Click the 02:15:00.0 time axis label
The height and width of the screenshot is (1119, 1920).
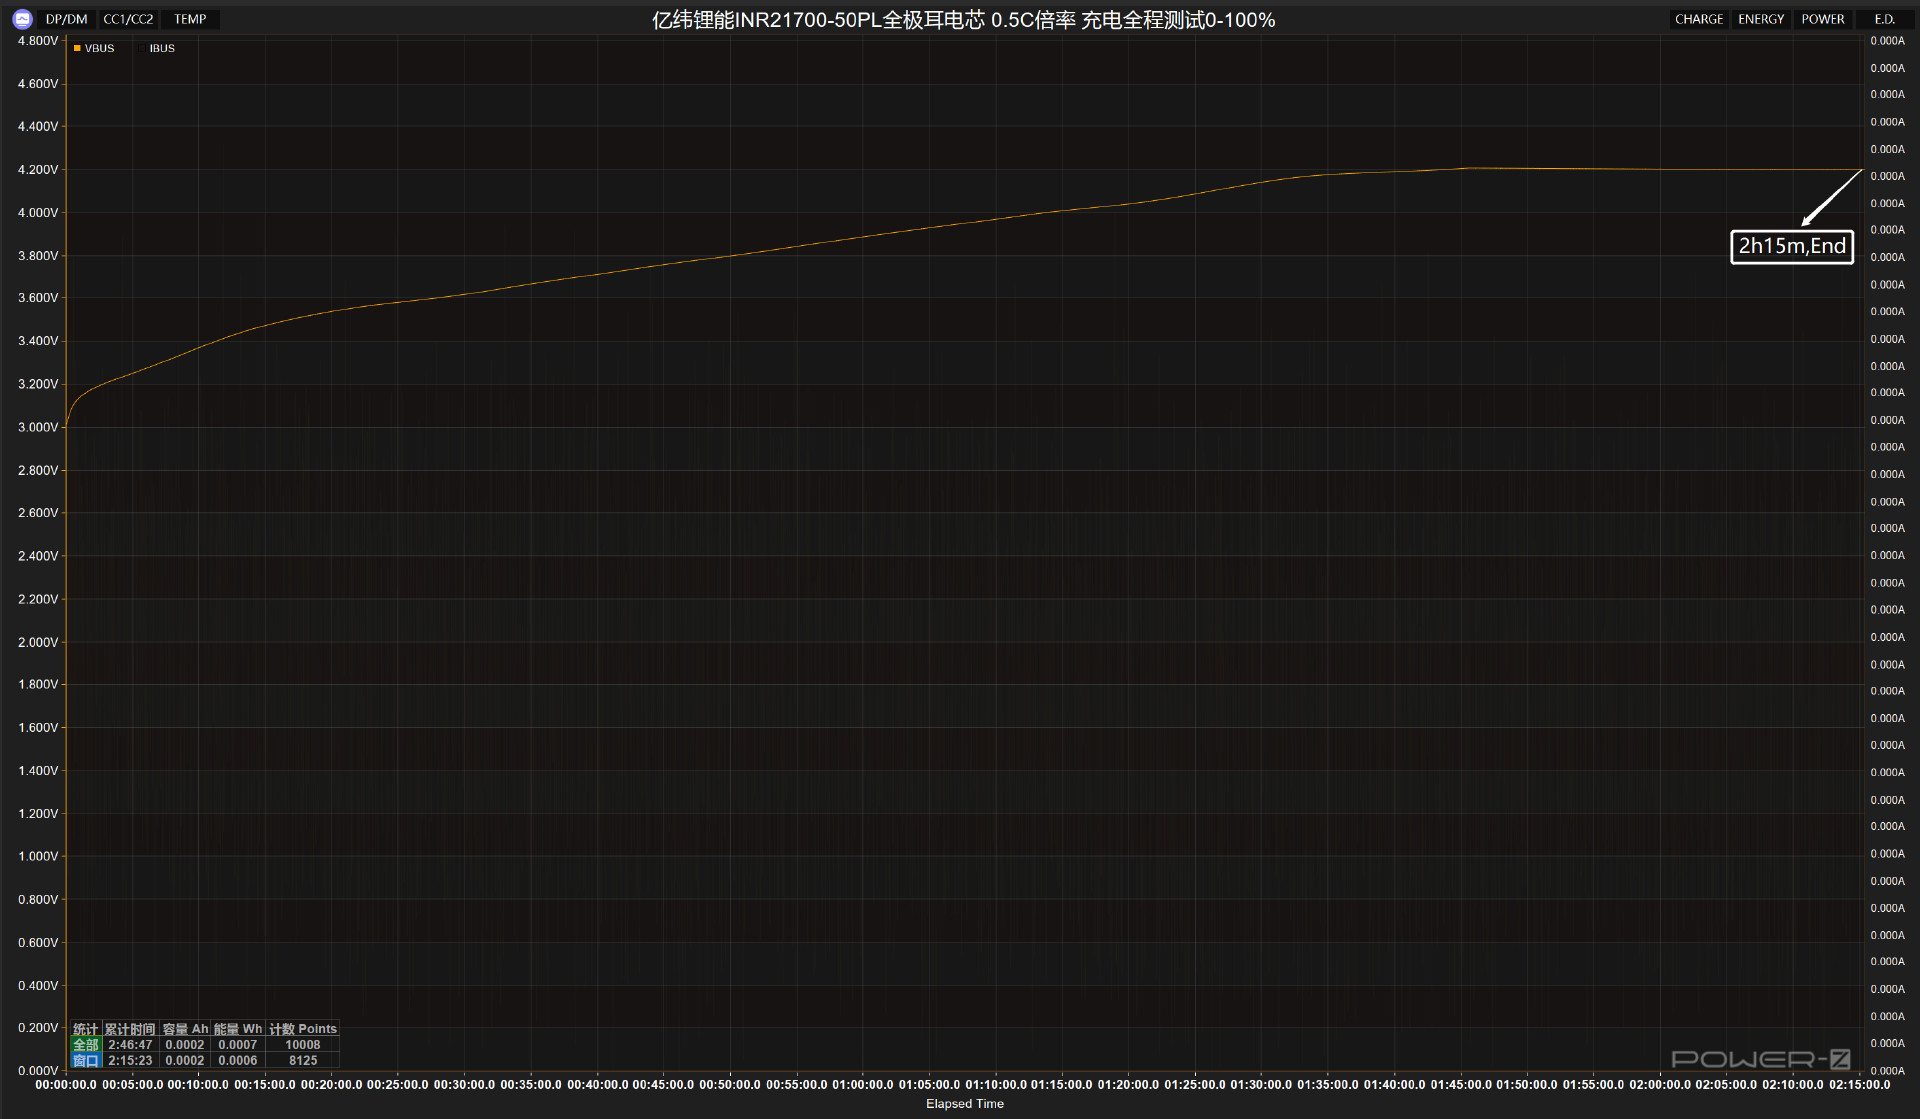click(x=1860, y=1085)
